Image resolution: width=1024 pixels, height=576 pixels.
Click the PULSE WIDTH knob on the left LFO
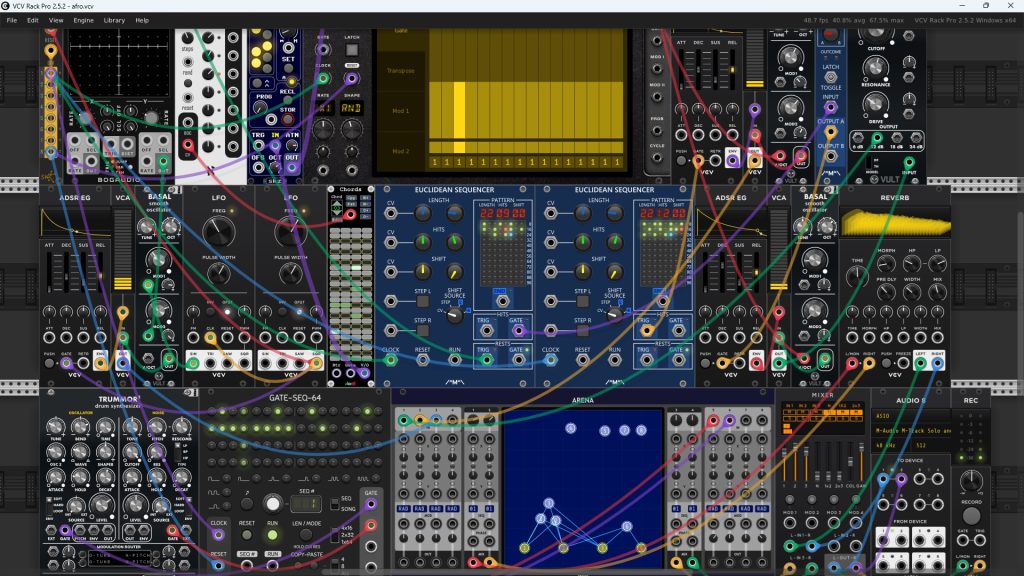click(219, 274)
